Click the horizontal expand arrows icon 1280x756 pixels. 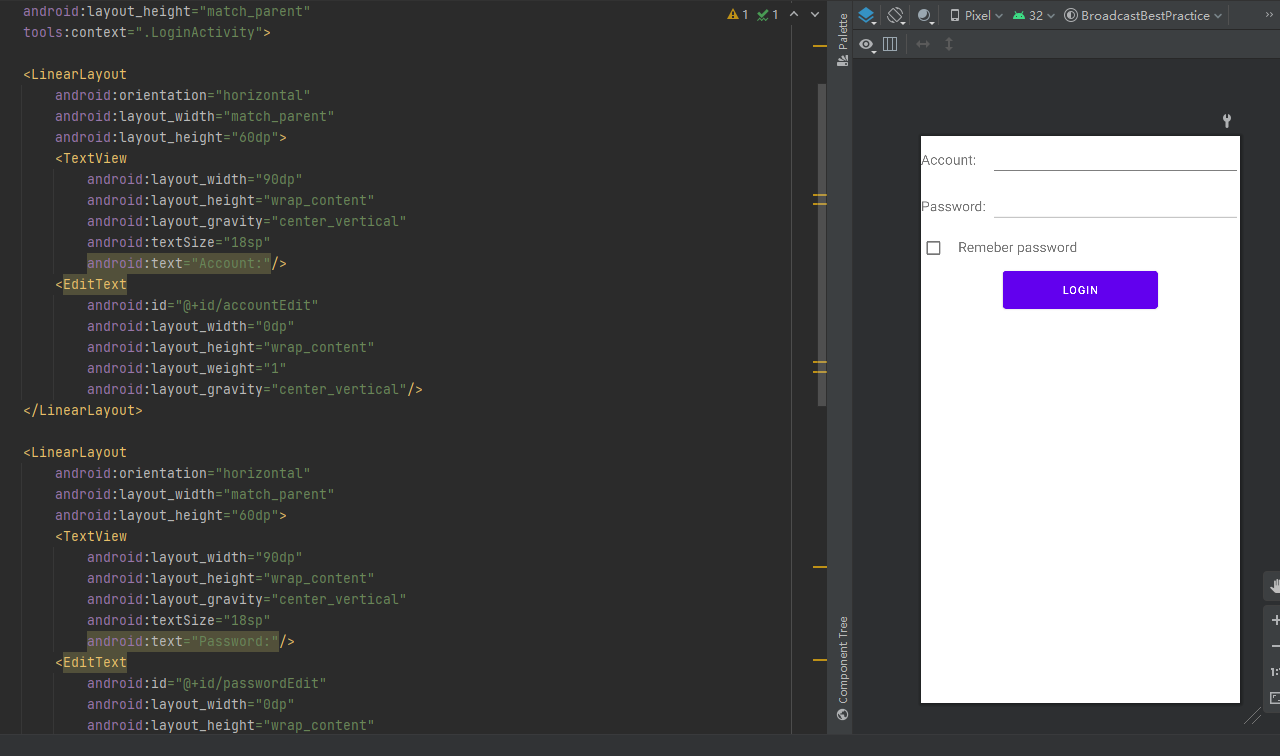click(923, 44)
